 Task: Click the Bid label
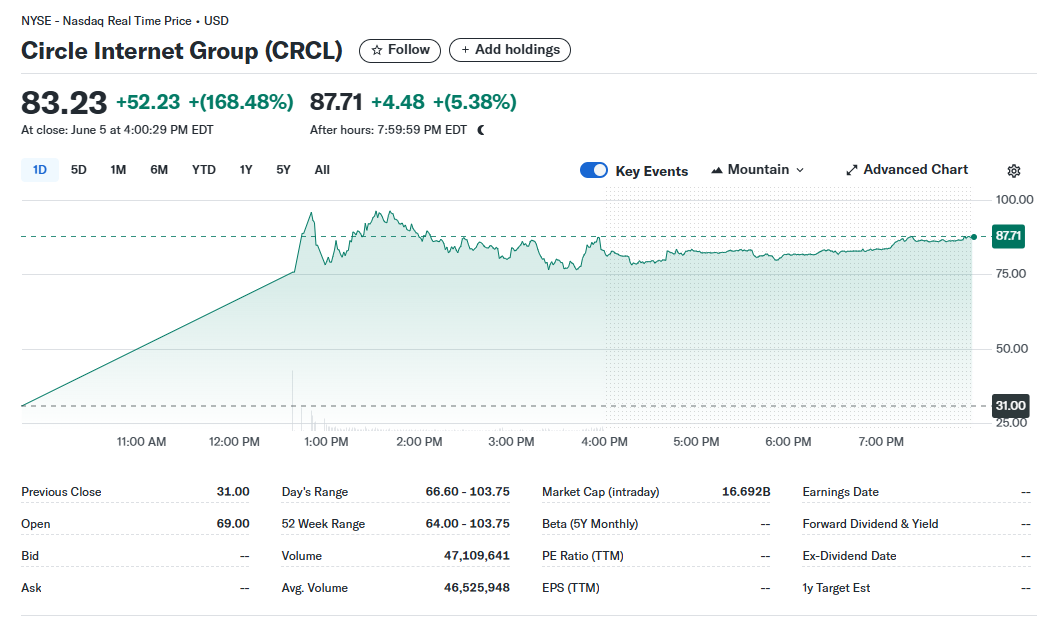[x=30, y=556]
